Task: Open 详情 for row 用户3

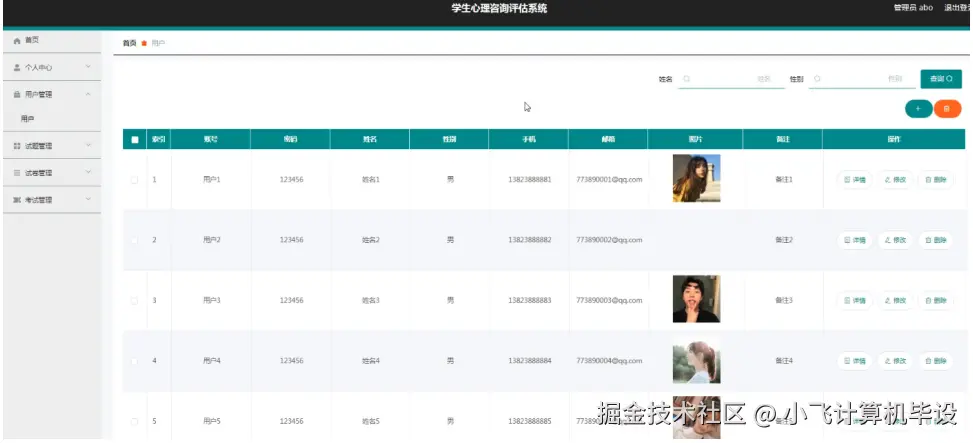Action: [x=854, y=300]
